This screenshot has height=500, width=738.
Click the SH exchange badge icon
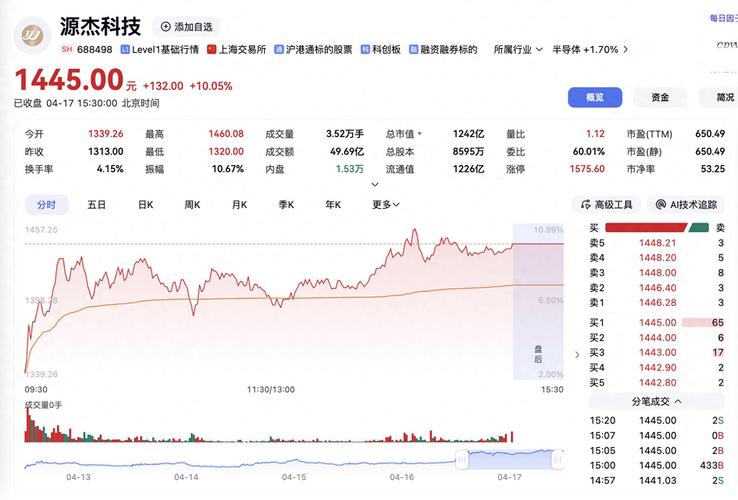(67, 49)
